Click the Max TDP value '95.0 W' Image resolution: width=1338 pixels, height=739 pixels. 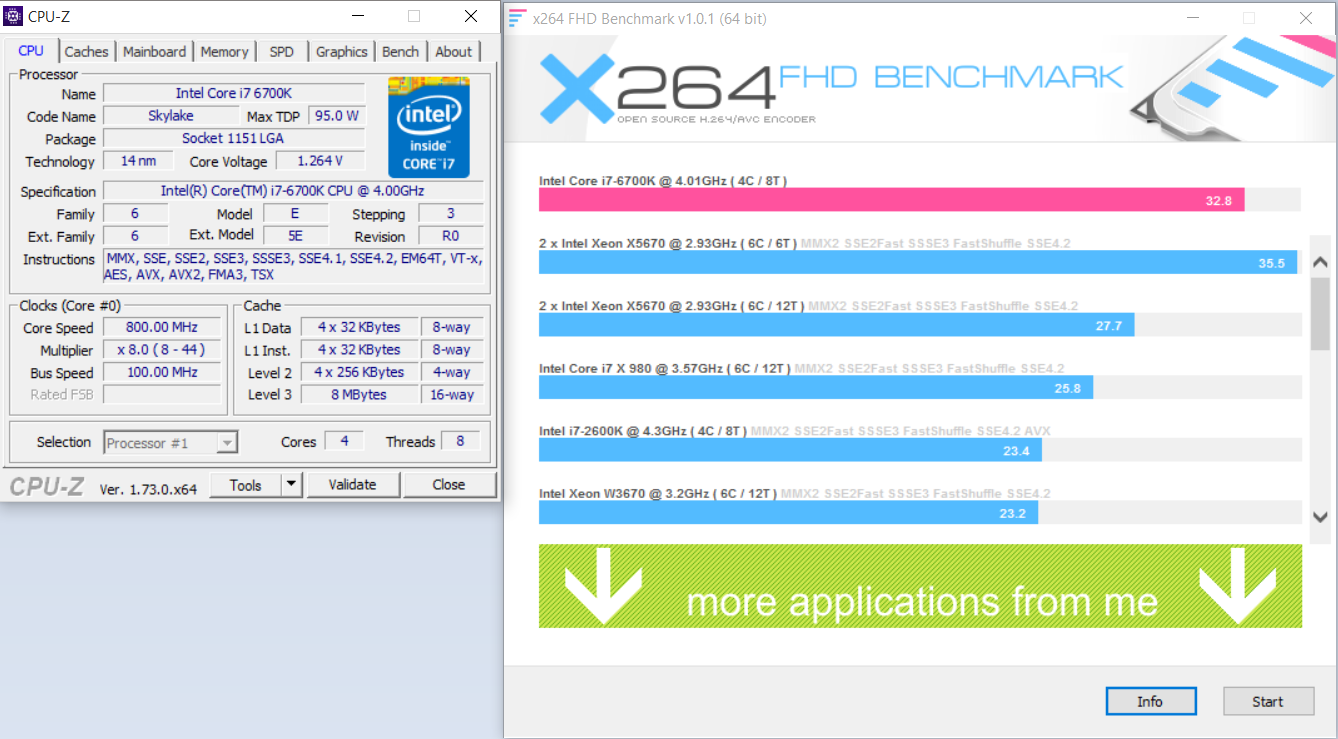336,116
